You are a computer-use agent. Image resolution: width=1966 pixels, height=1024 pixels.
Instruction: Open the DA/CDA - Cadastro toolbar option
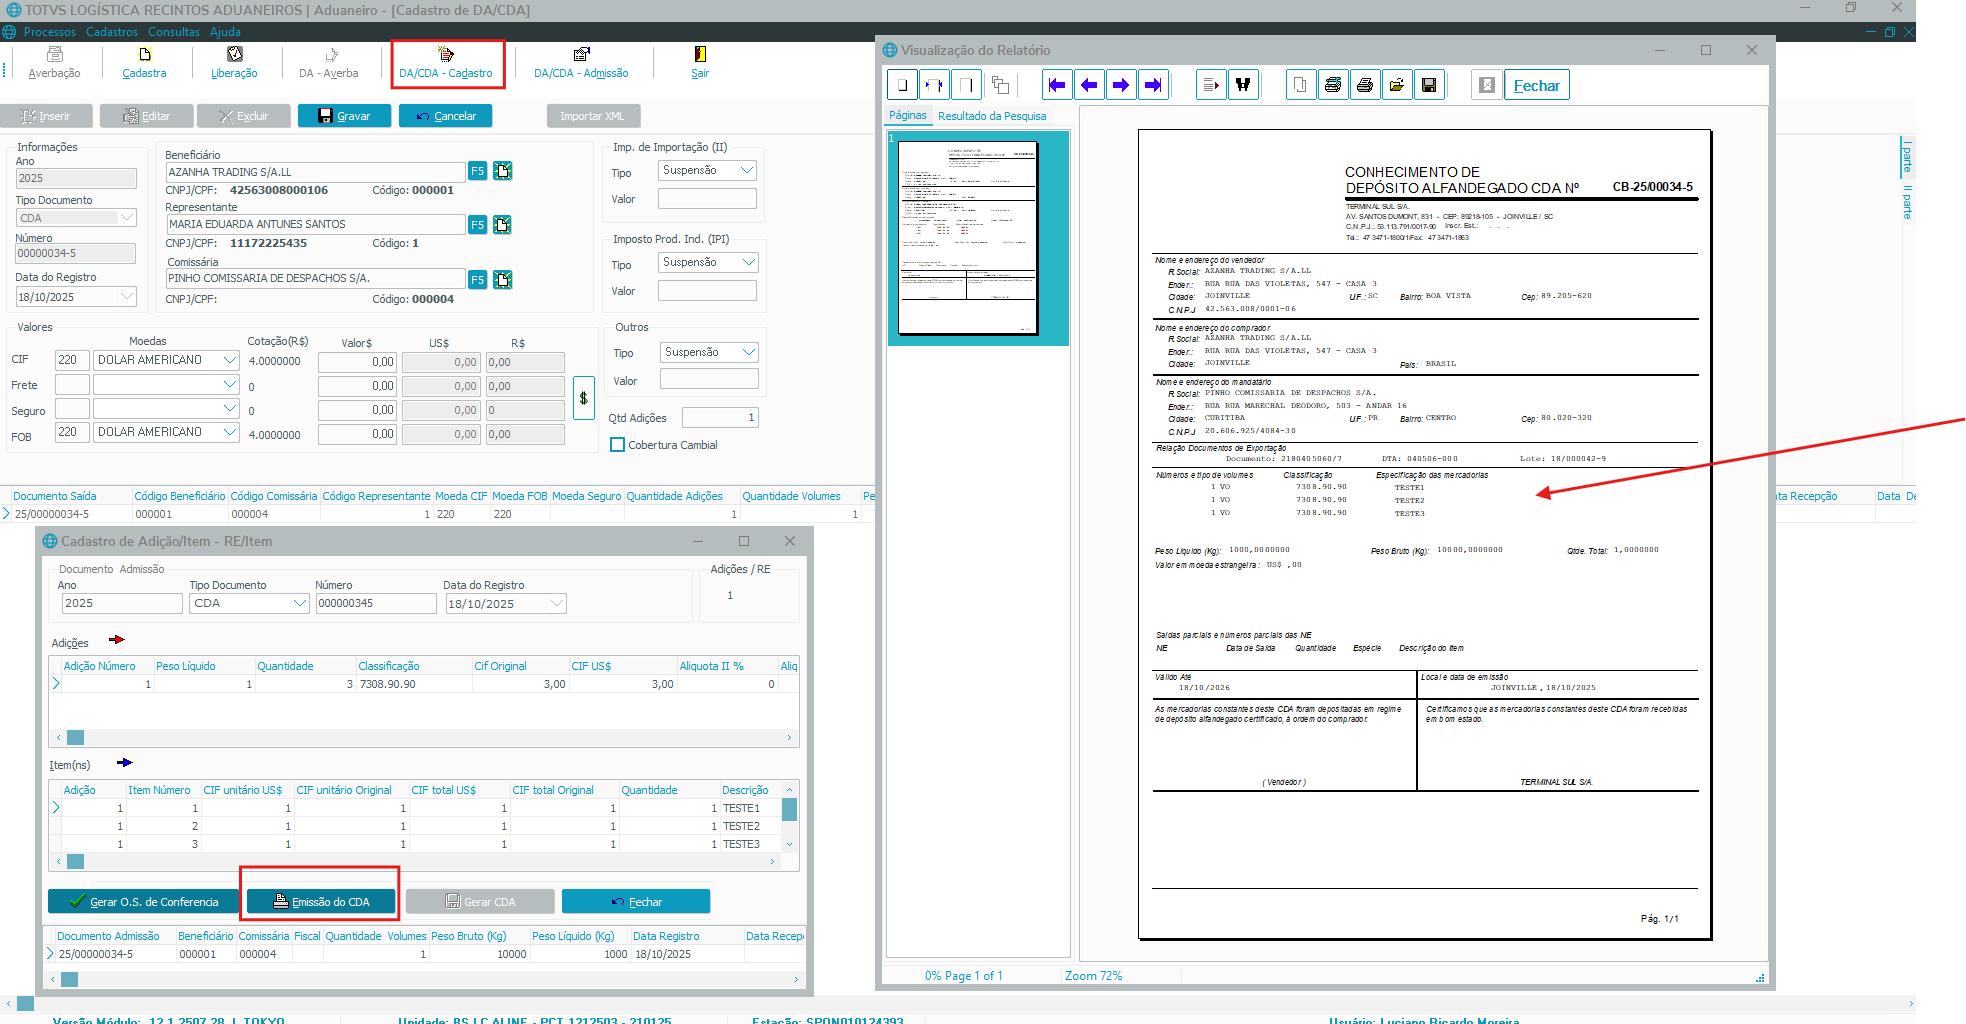[446, 63]
